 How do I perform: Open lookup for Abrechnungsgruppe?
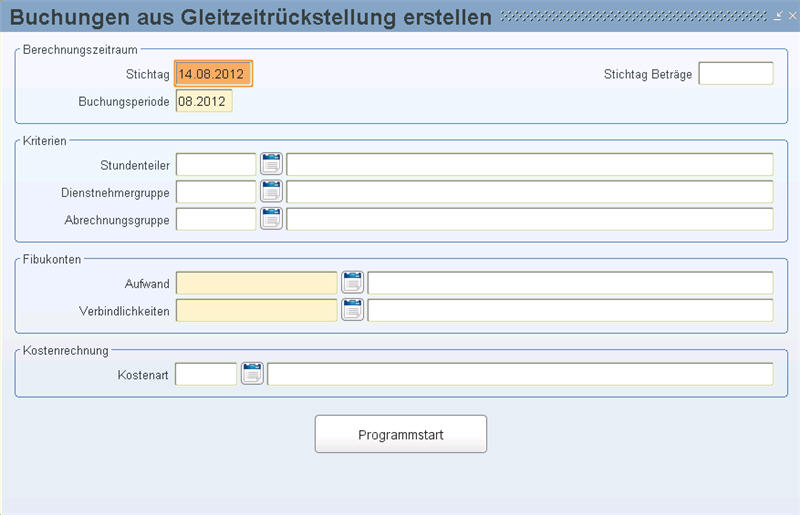point(271,218)
